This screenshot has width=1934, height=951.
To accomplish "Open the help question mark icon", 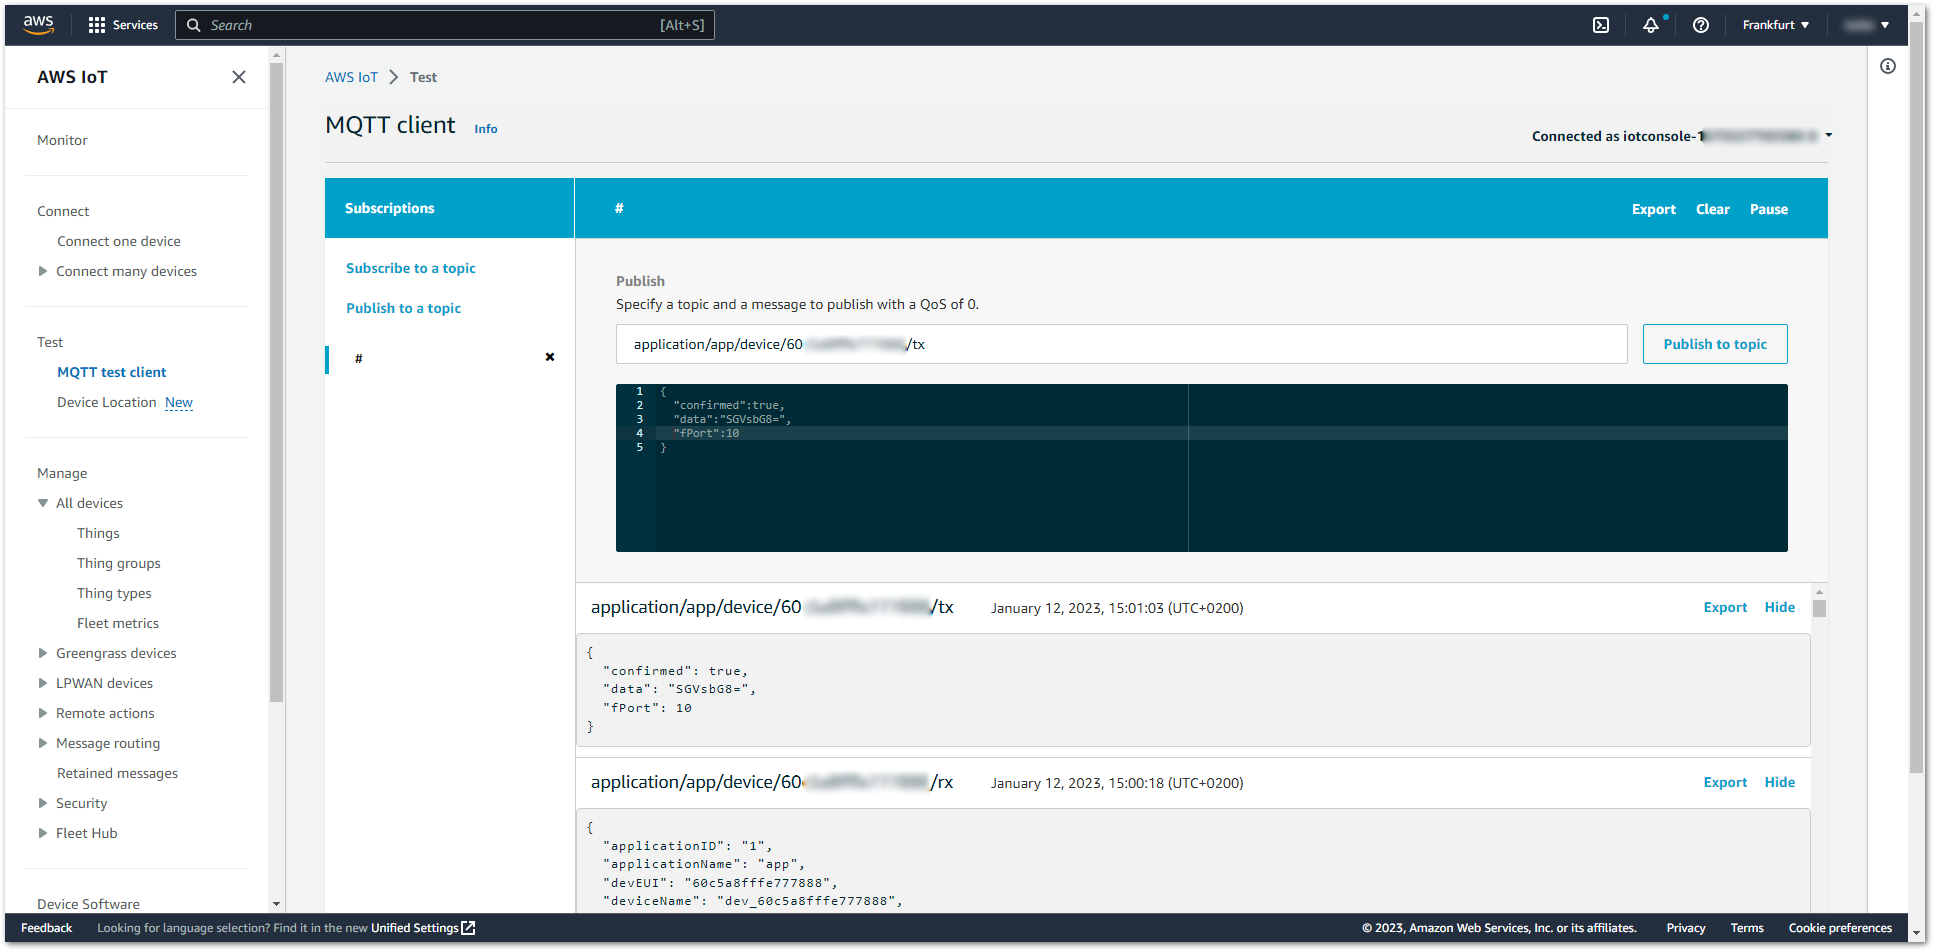I will point(1701,25).
